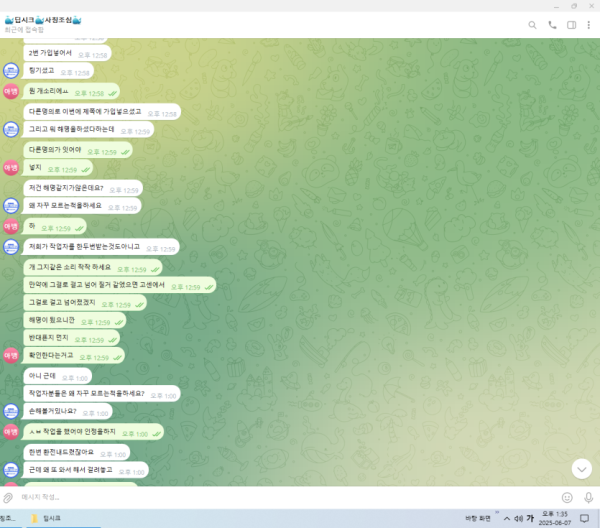The image size is (600, 528).
Task: Open the '딥시크' folder in the taskbar
Action: (x=47, y=518)
